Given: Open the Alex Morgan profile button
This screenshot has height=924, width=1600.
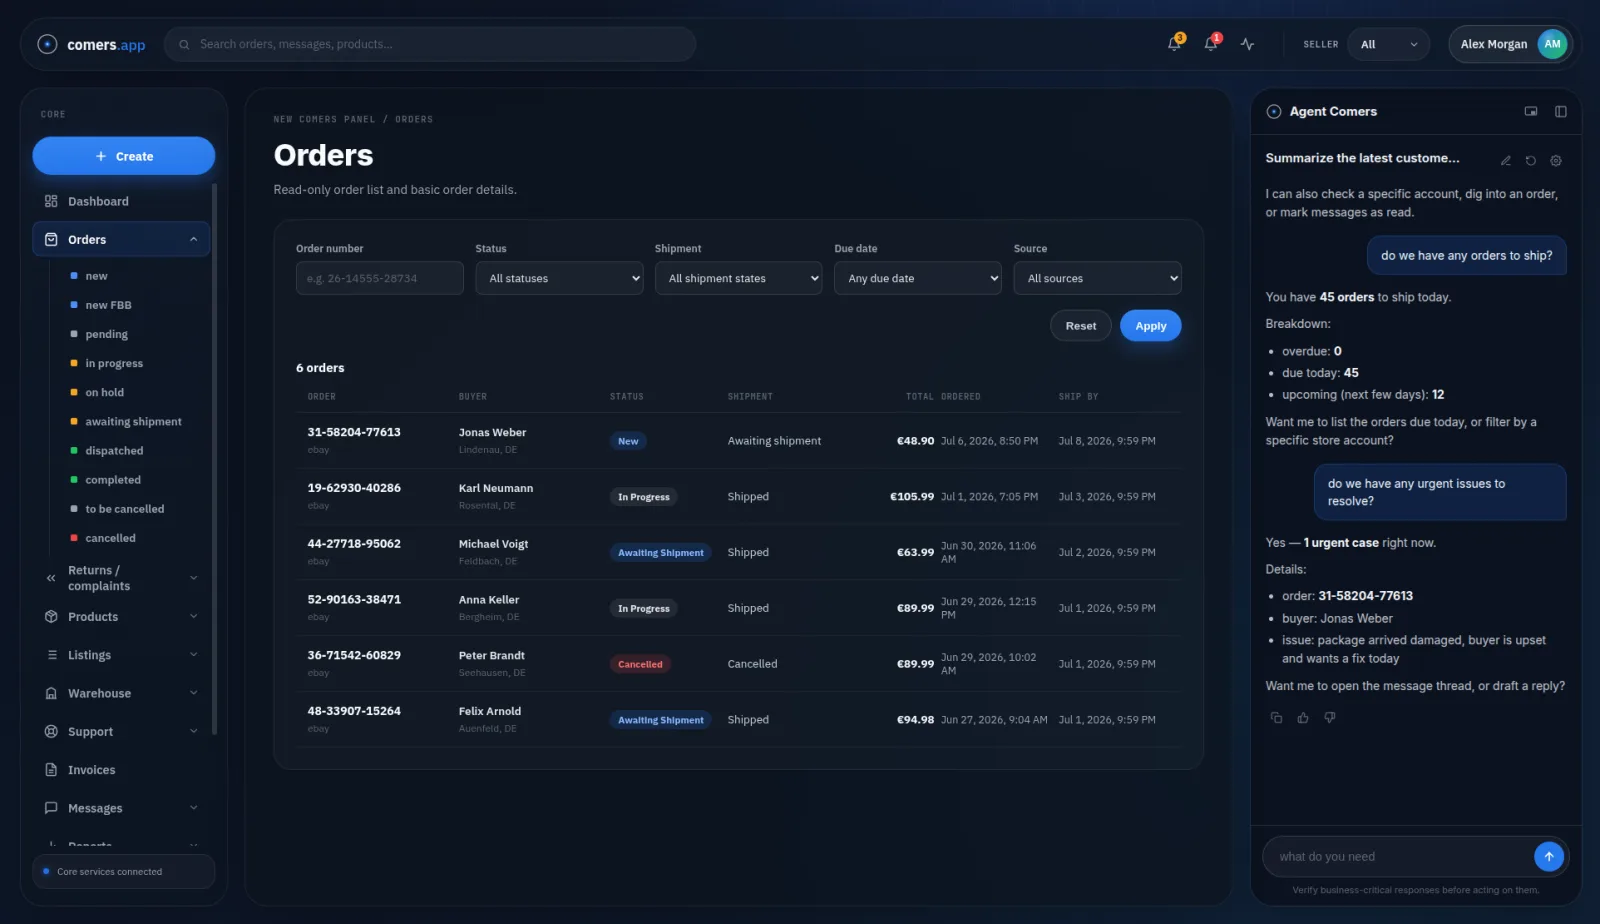Looking at the screenshot, I should click(1510, 44).
